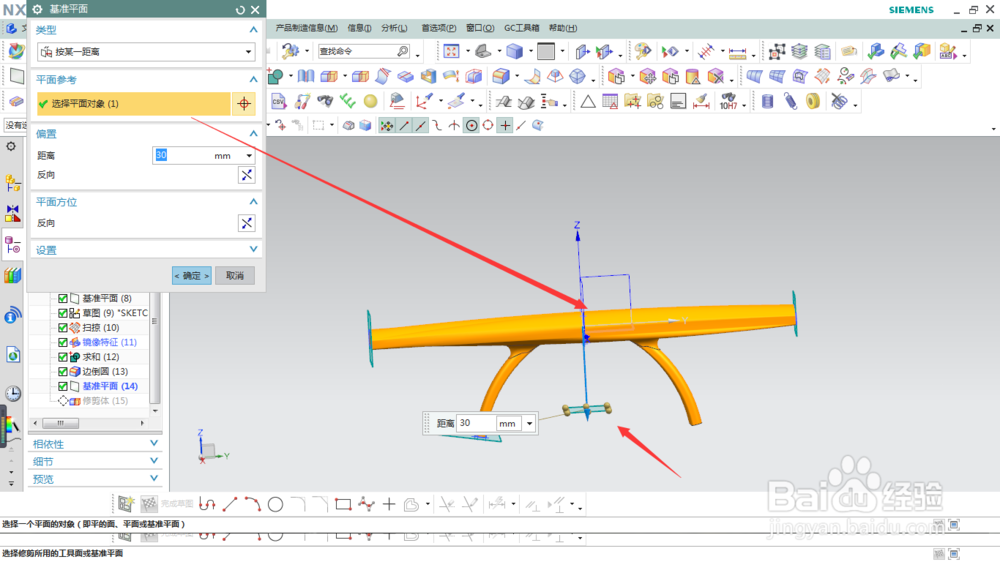Image resolution: width=1000 pixels, height=562 pixels.
Task: Click the Delete Face cube icon
Action: pyautogui.click(x=716, y=77)
